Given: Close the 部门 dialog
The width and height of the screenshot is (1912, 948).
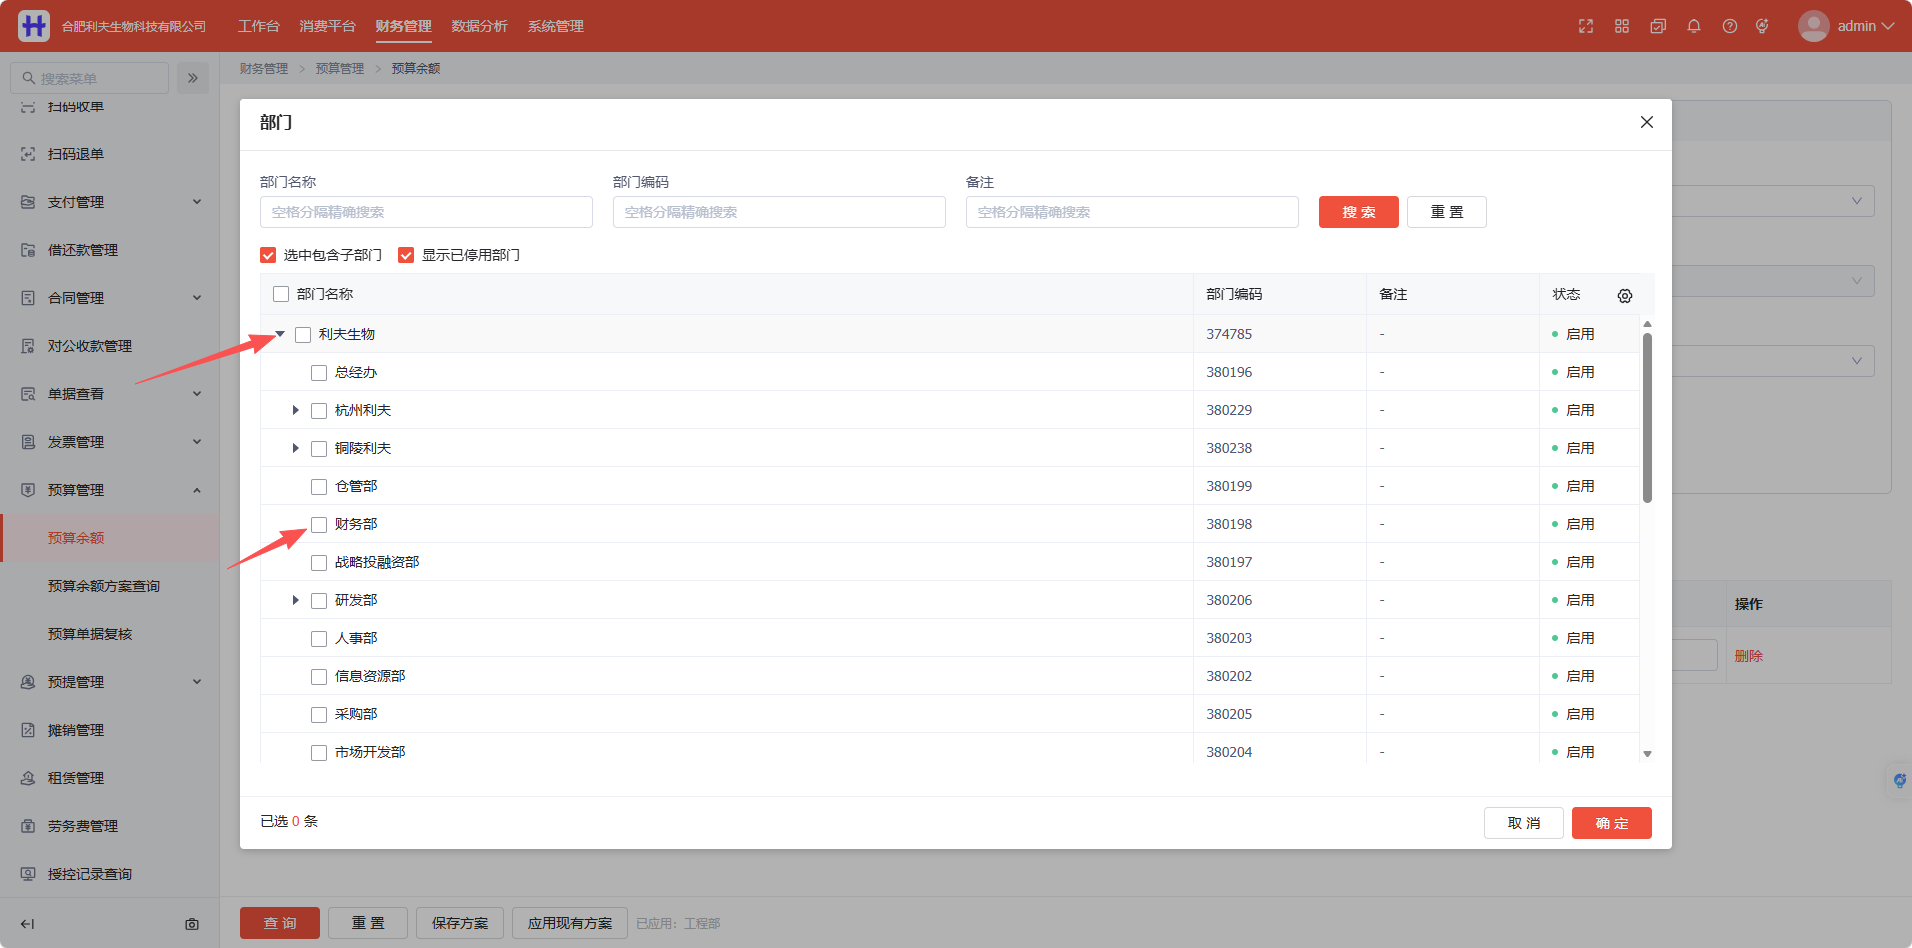Looking at the screenshot, I should coord(1647,122).
